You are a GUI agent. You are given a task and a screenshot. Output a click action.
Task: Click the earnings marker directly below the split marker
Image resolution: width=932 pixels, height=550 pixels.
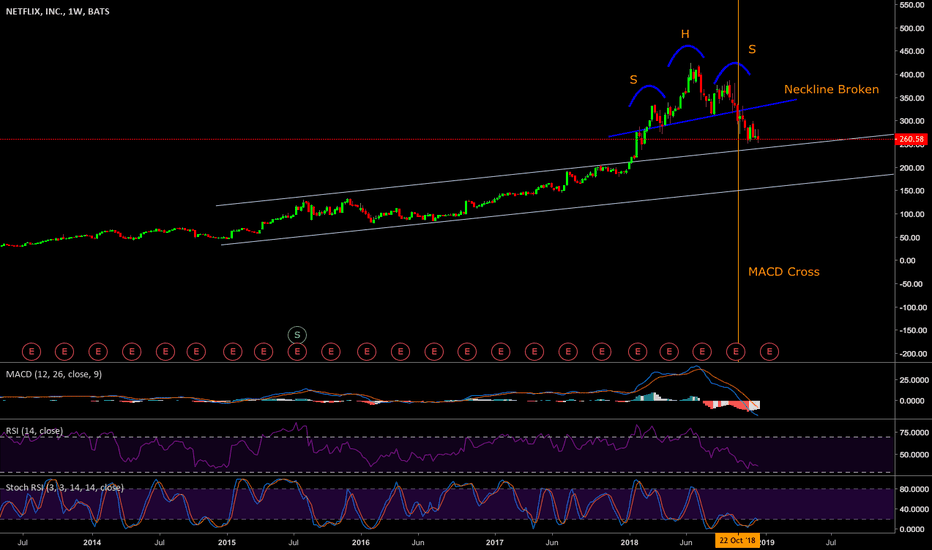coord(297,352)
